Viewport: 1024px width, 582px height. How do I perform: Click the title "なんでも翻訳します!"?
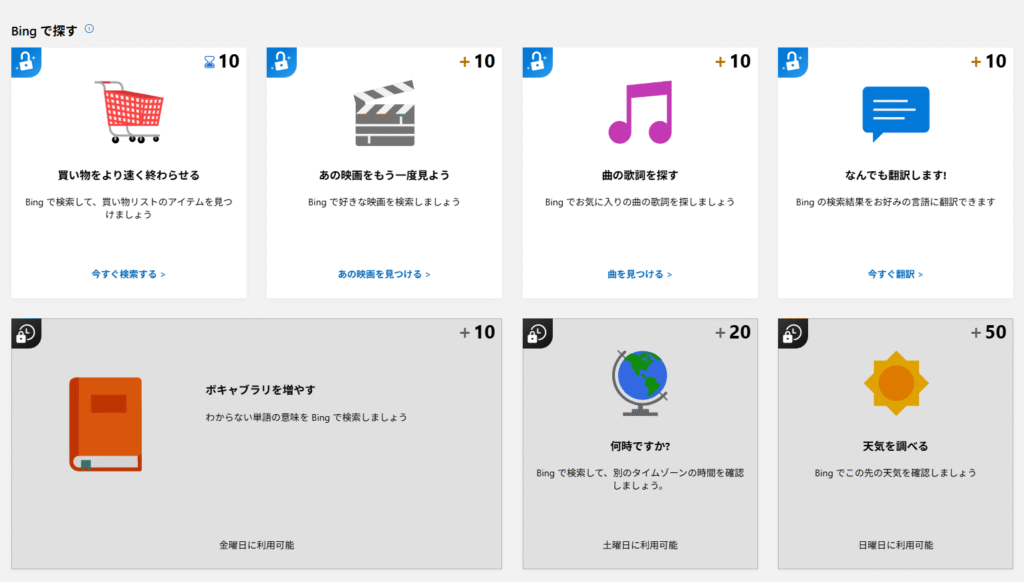click(x=895, y=175)
